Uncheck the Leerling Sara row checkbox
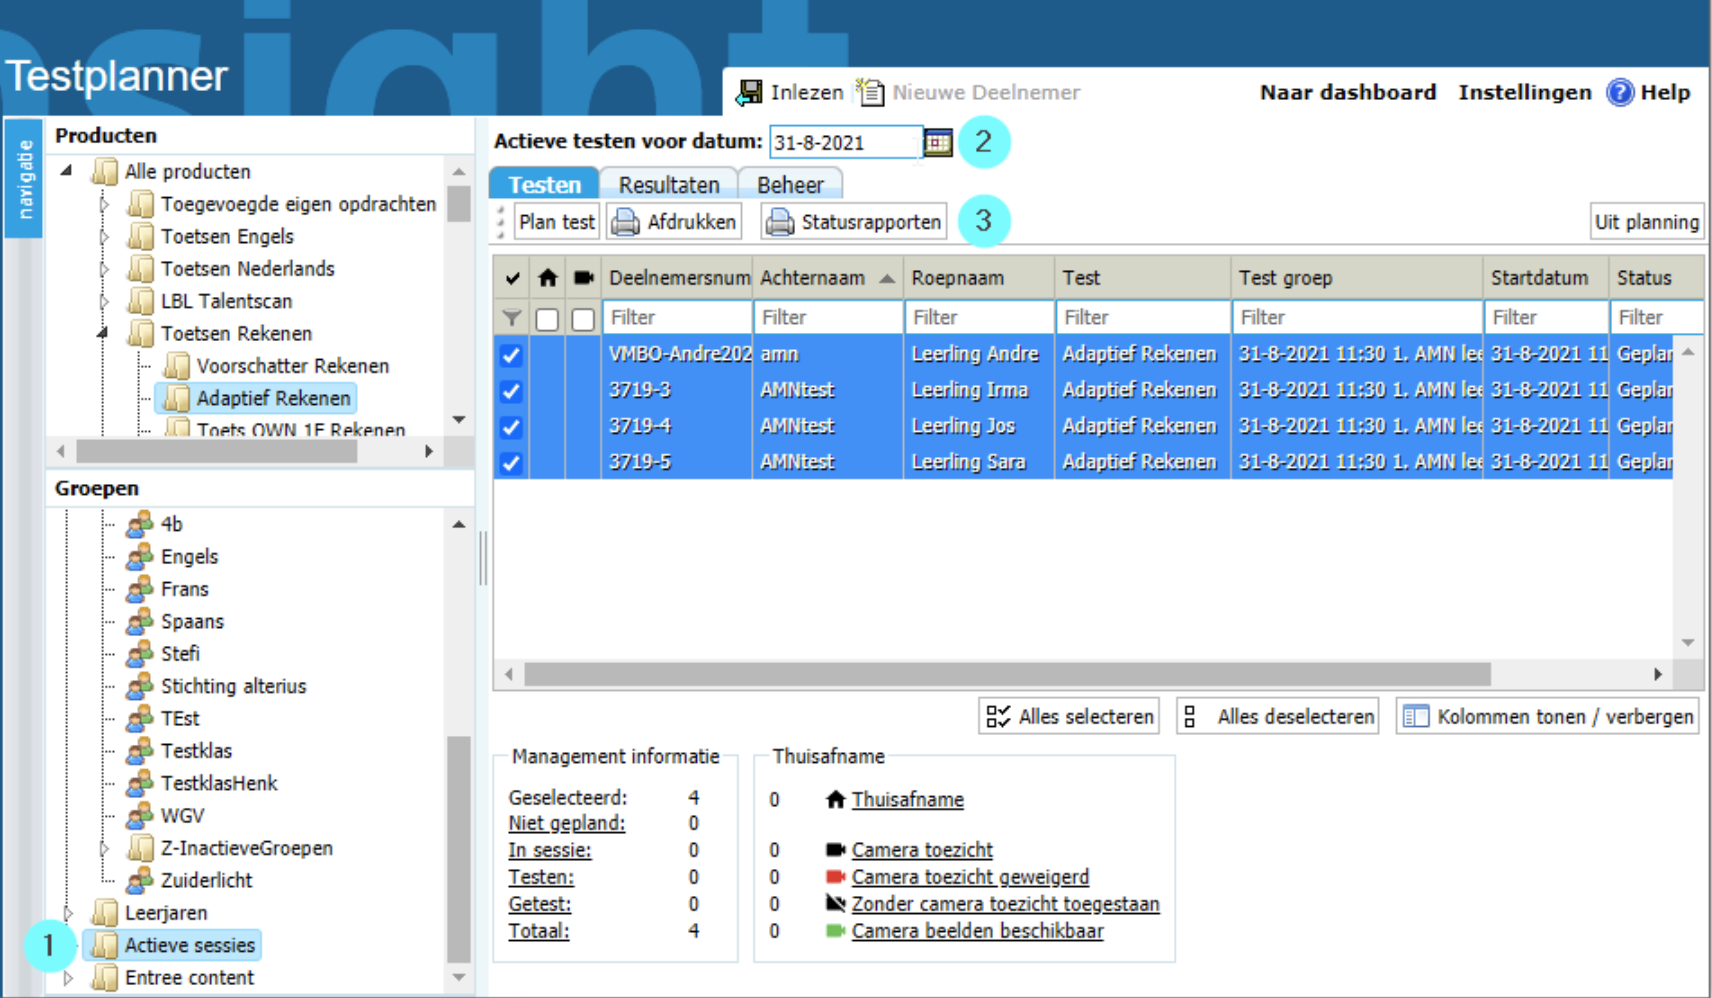 [x=511, y=463]
